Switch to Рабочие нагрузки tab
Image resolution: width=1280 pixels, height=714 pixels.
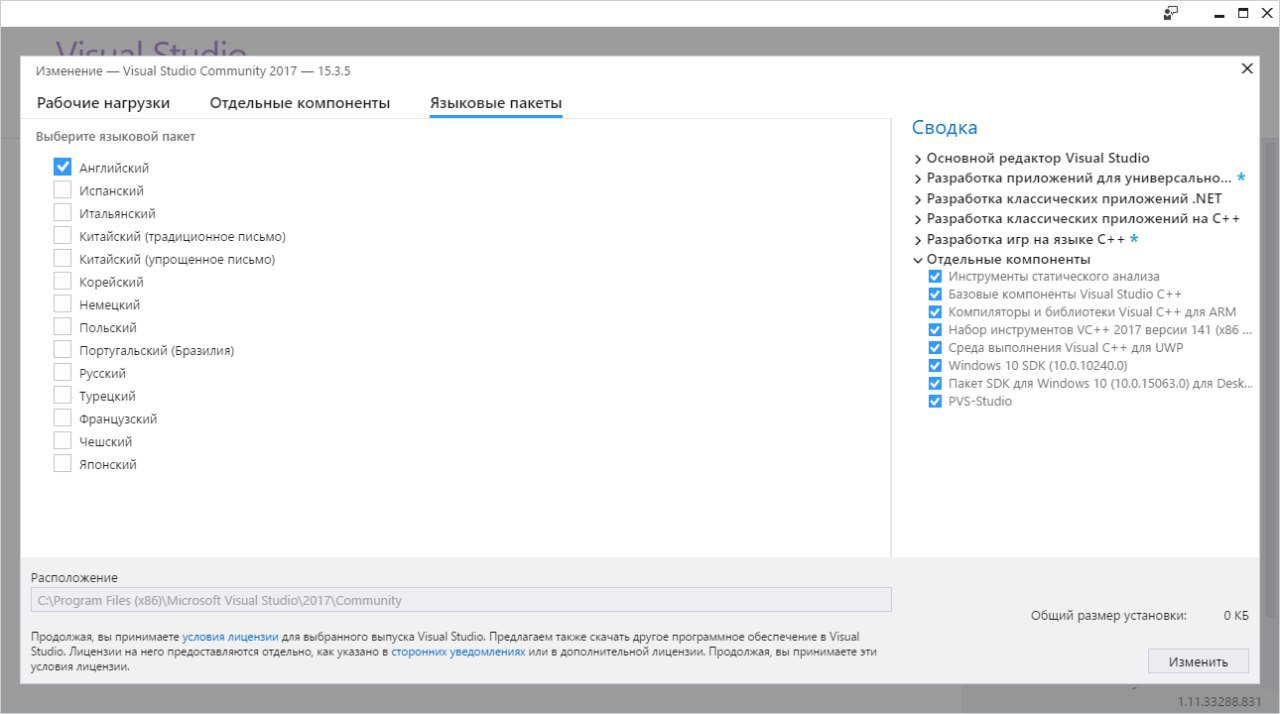point(103,103)
